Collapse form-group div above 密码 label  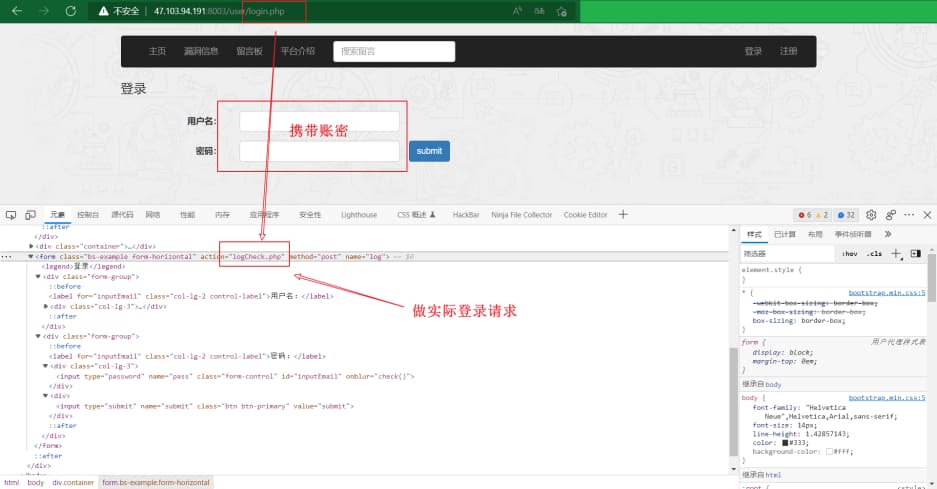tap(38, 336)
